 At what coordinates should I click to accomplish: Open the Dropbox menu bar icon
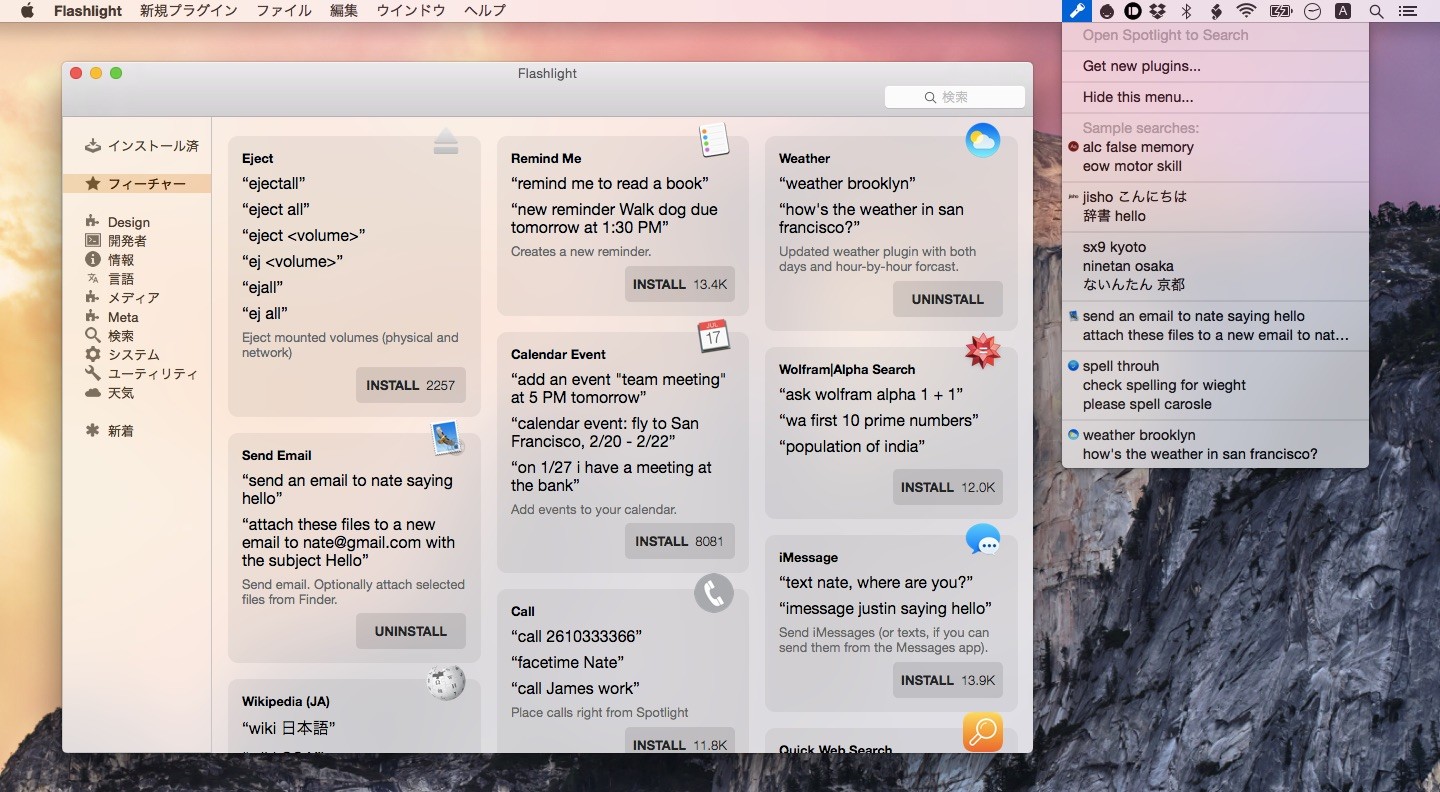click(x=1158, y=11)
